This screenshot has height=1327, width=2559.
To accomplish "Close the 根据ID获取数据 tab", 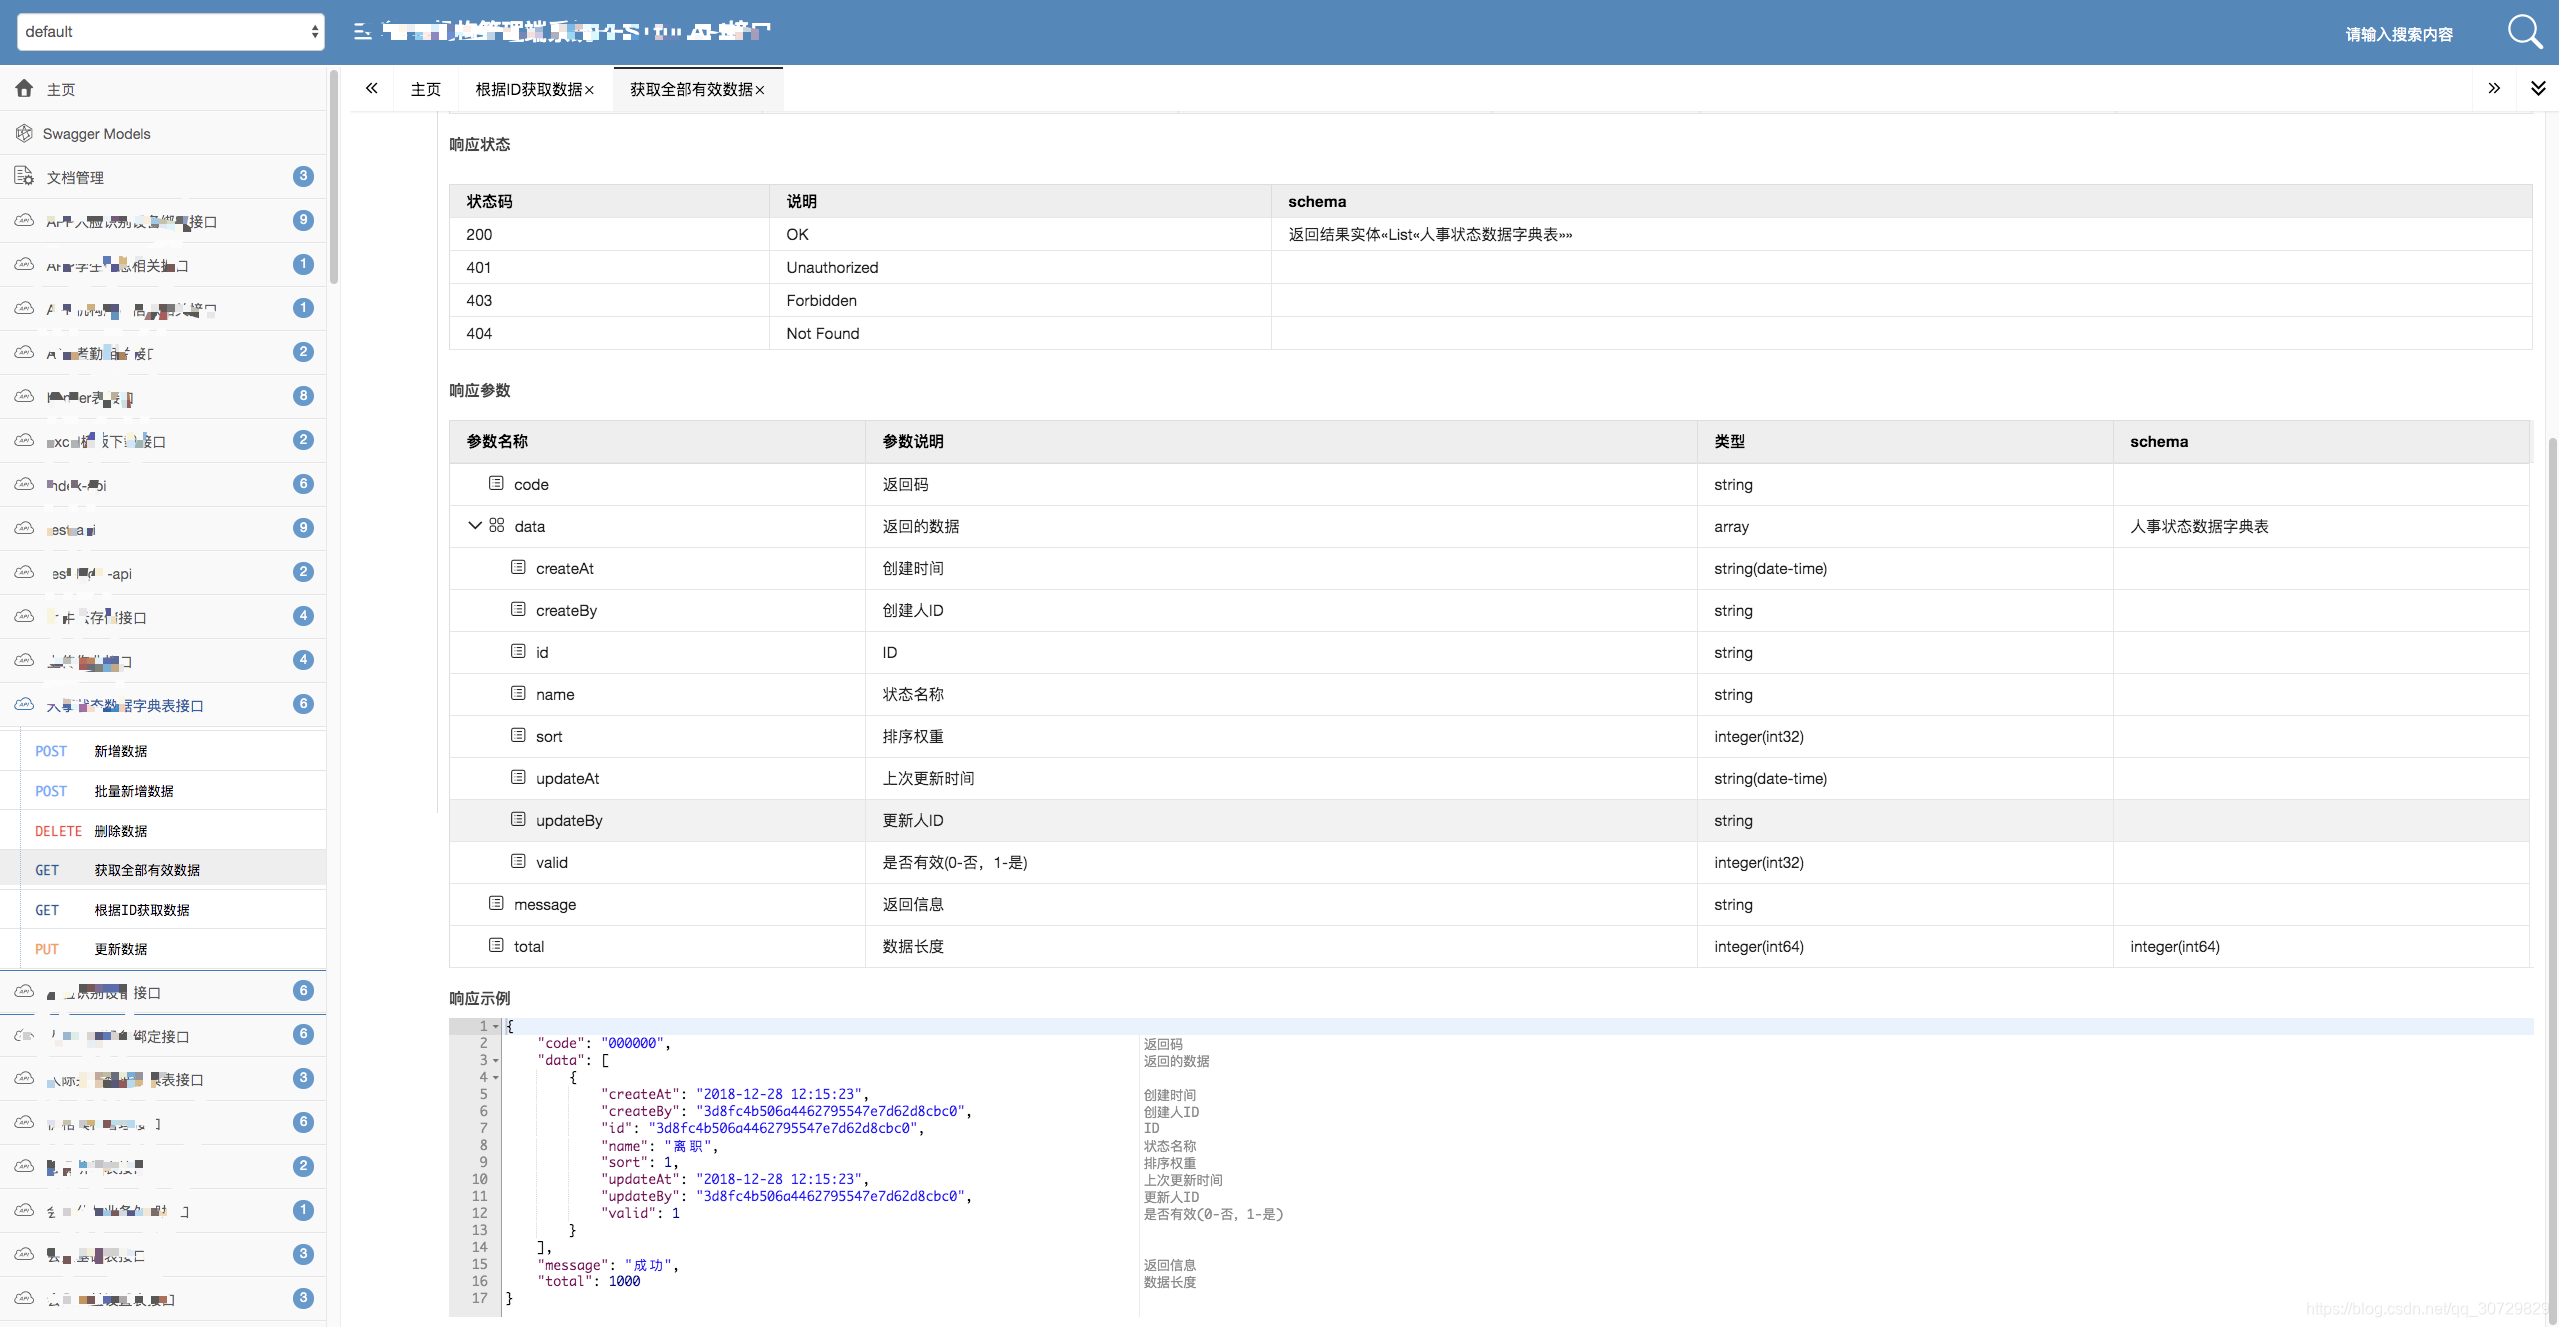I will pos(590,90).
